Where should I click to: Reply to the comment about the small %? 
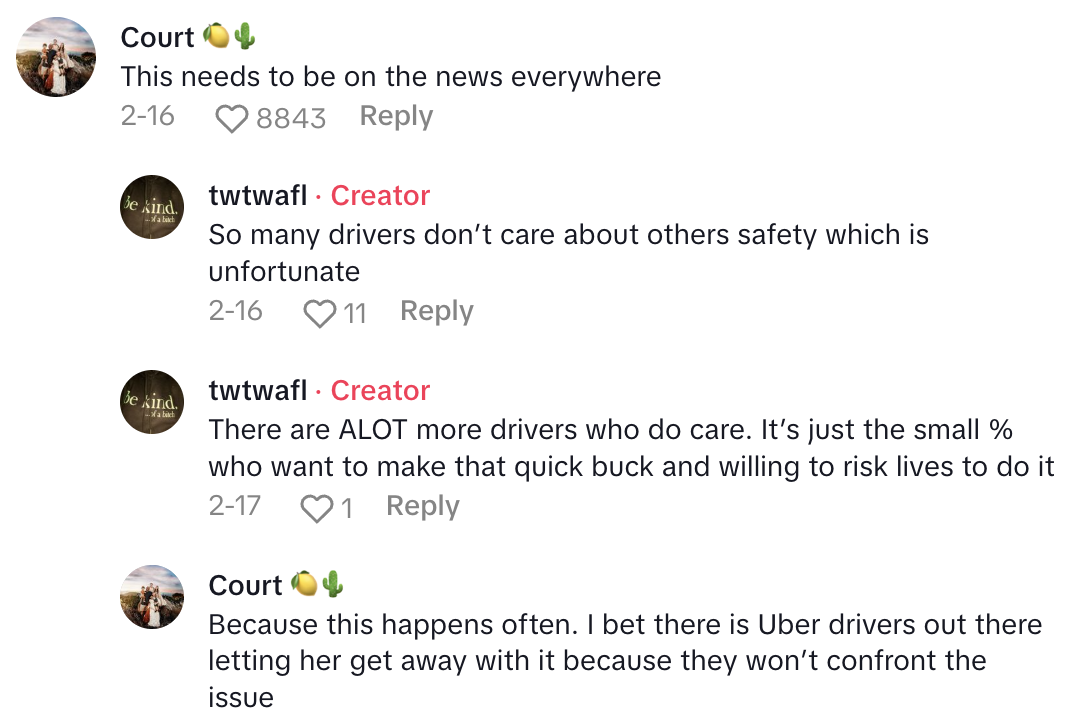(x=422, y=507)
